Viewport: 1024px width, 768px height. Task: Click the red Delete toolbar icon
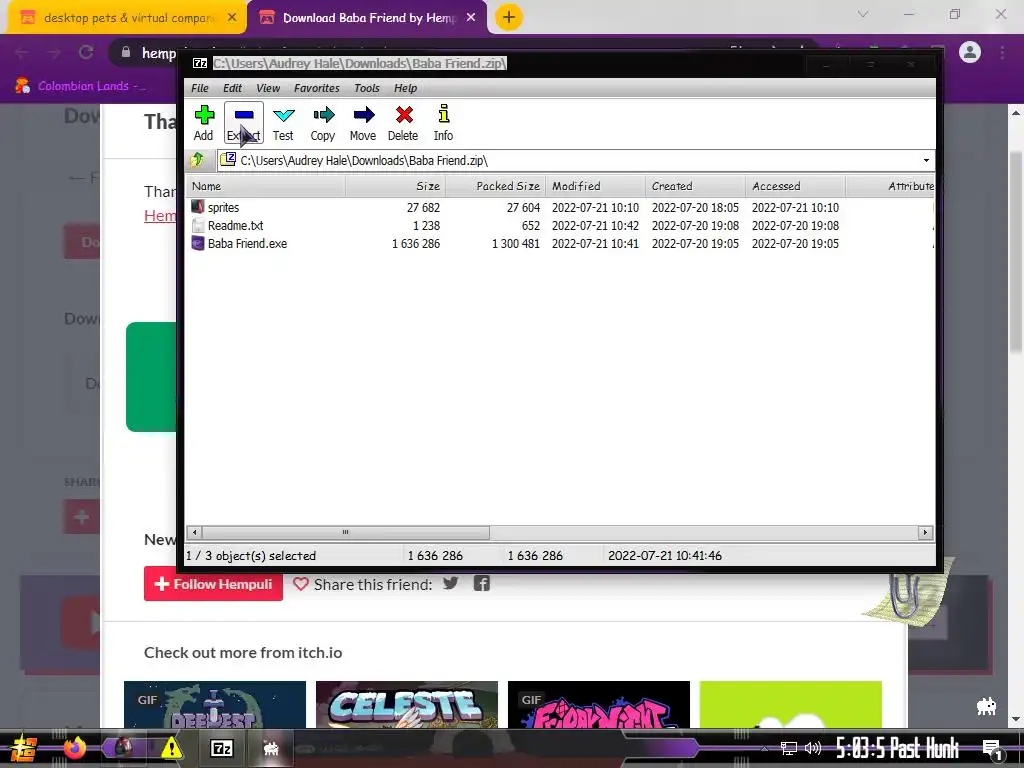point(403,123)
